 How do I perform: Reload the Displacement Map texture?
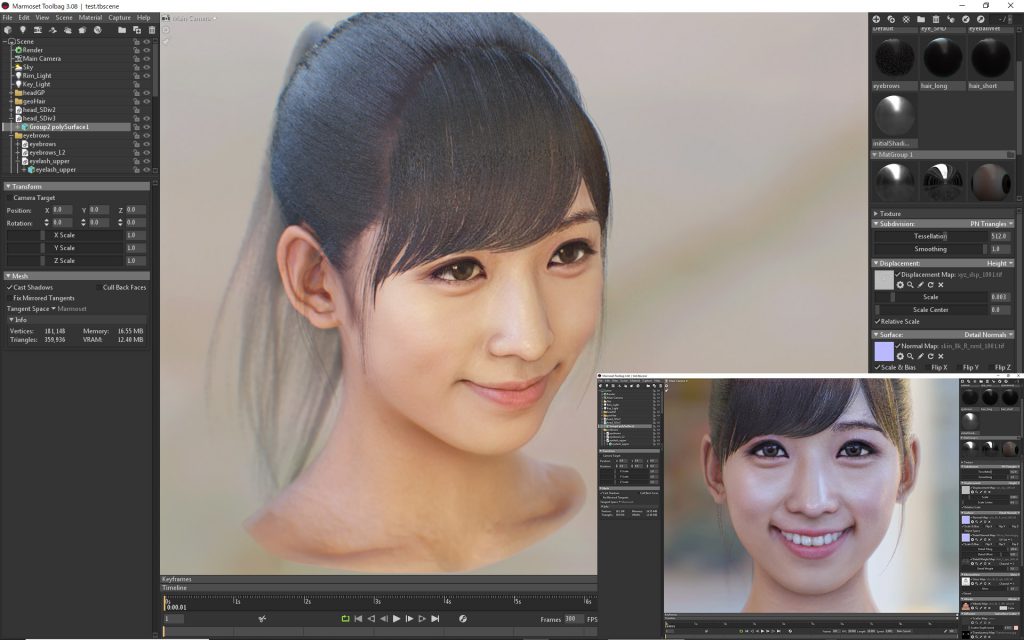[x=931, y=285]
